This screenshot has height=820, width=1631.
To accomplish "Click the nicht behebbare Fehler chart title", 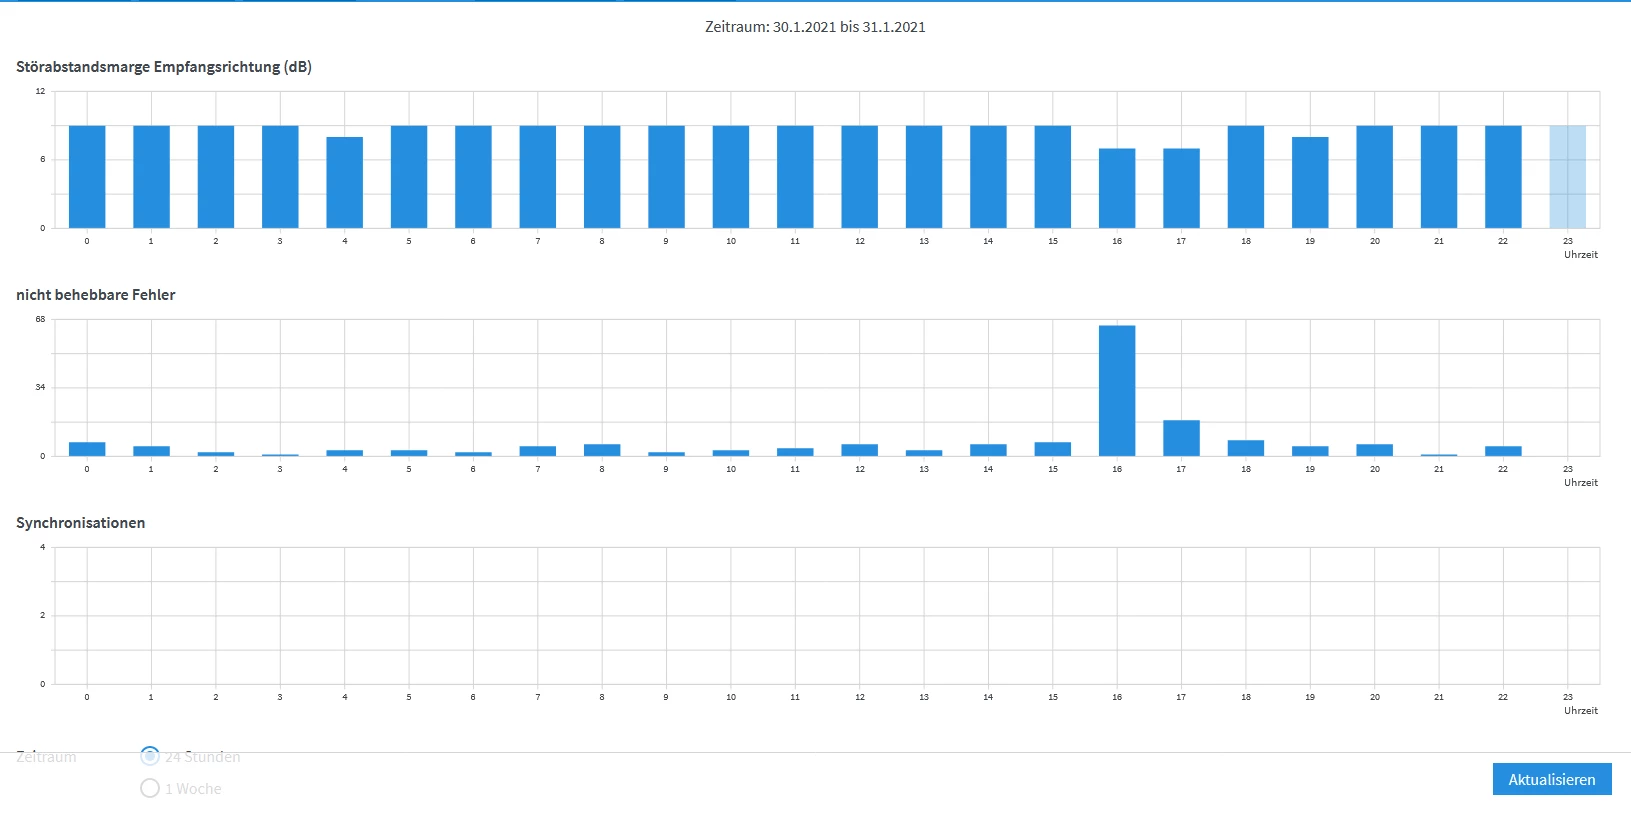I will coord(96,295).
